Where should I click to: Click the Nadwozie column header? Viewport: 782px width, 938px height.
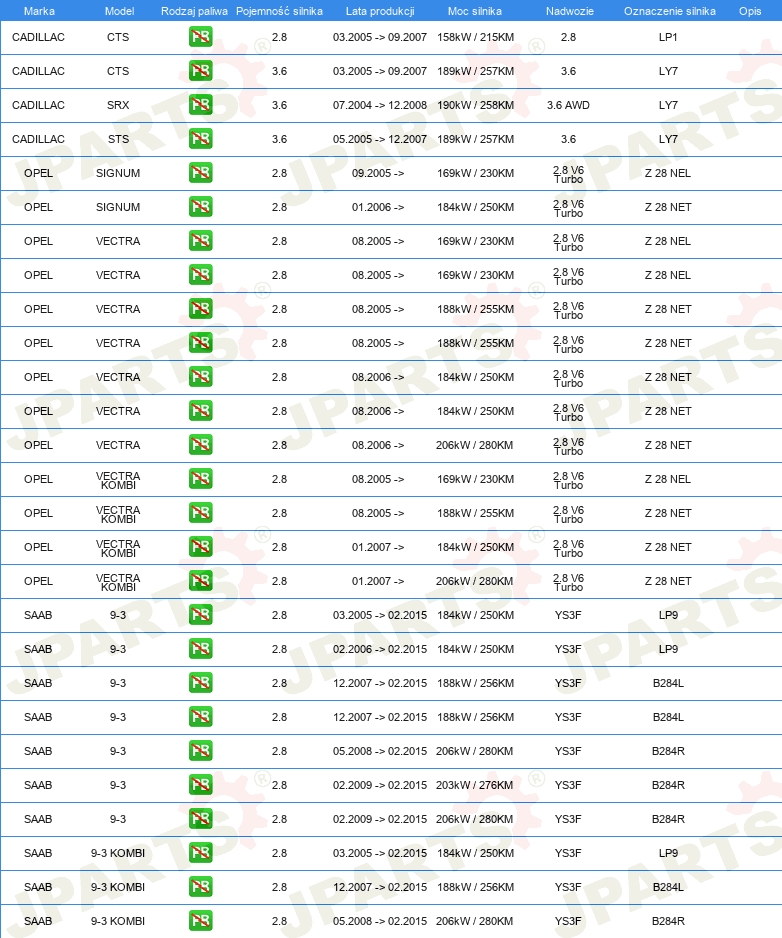tap(570, 11)
